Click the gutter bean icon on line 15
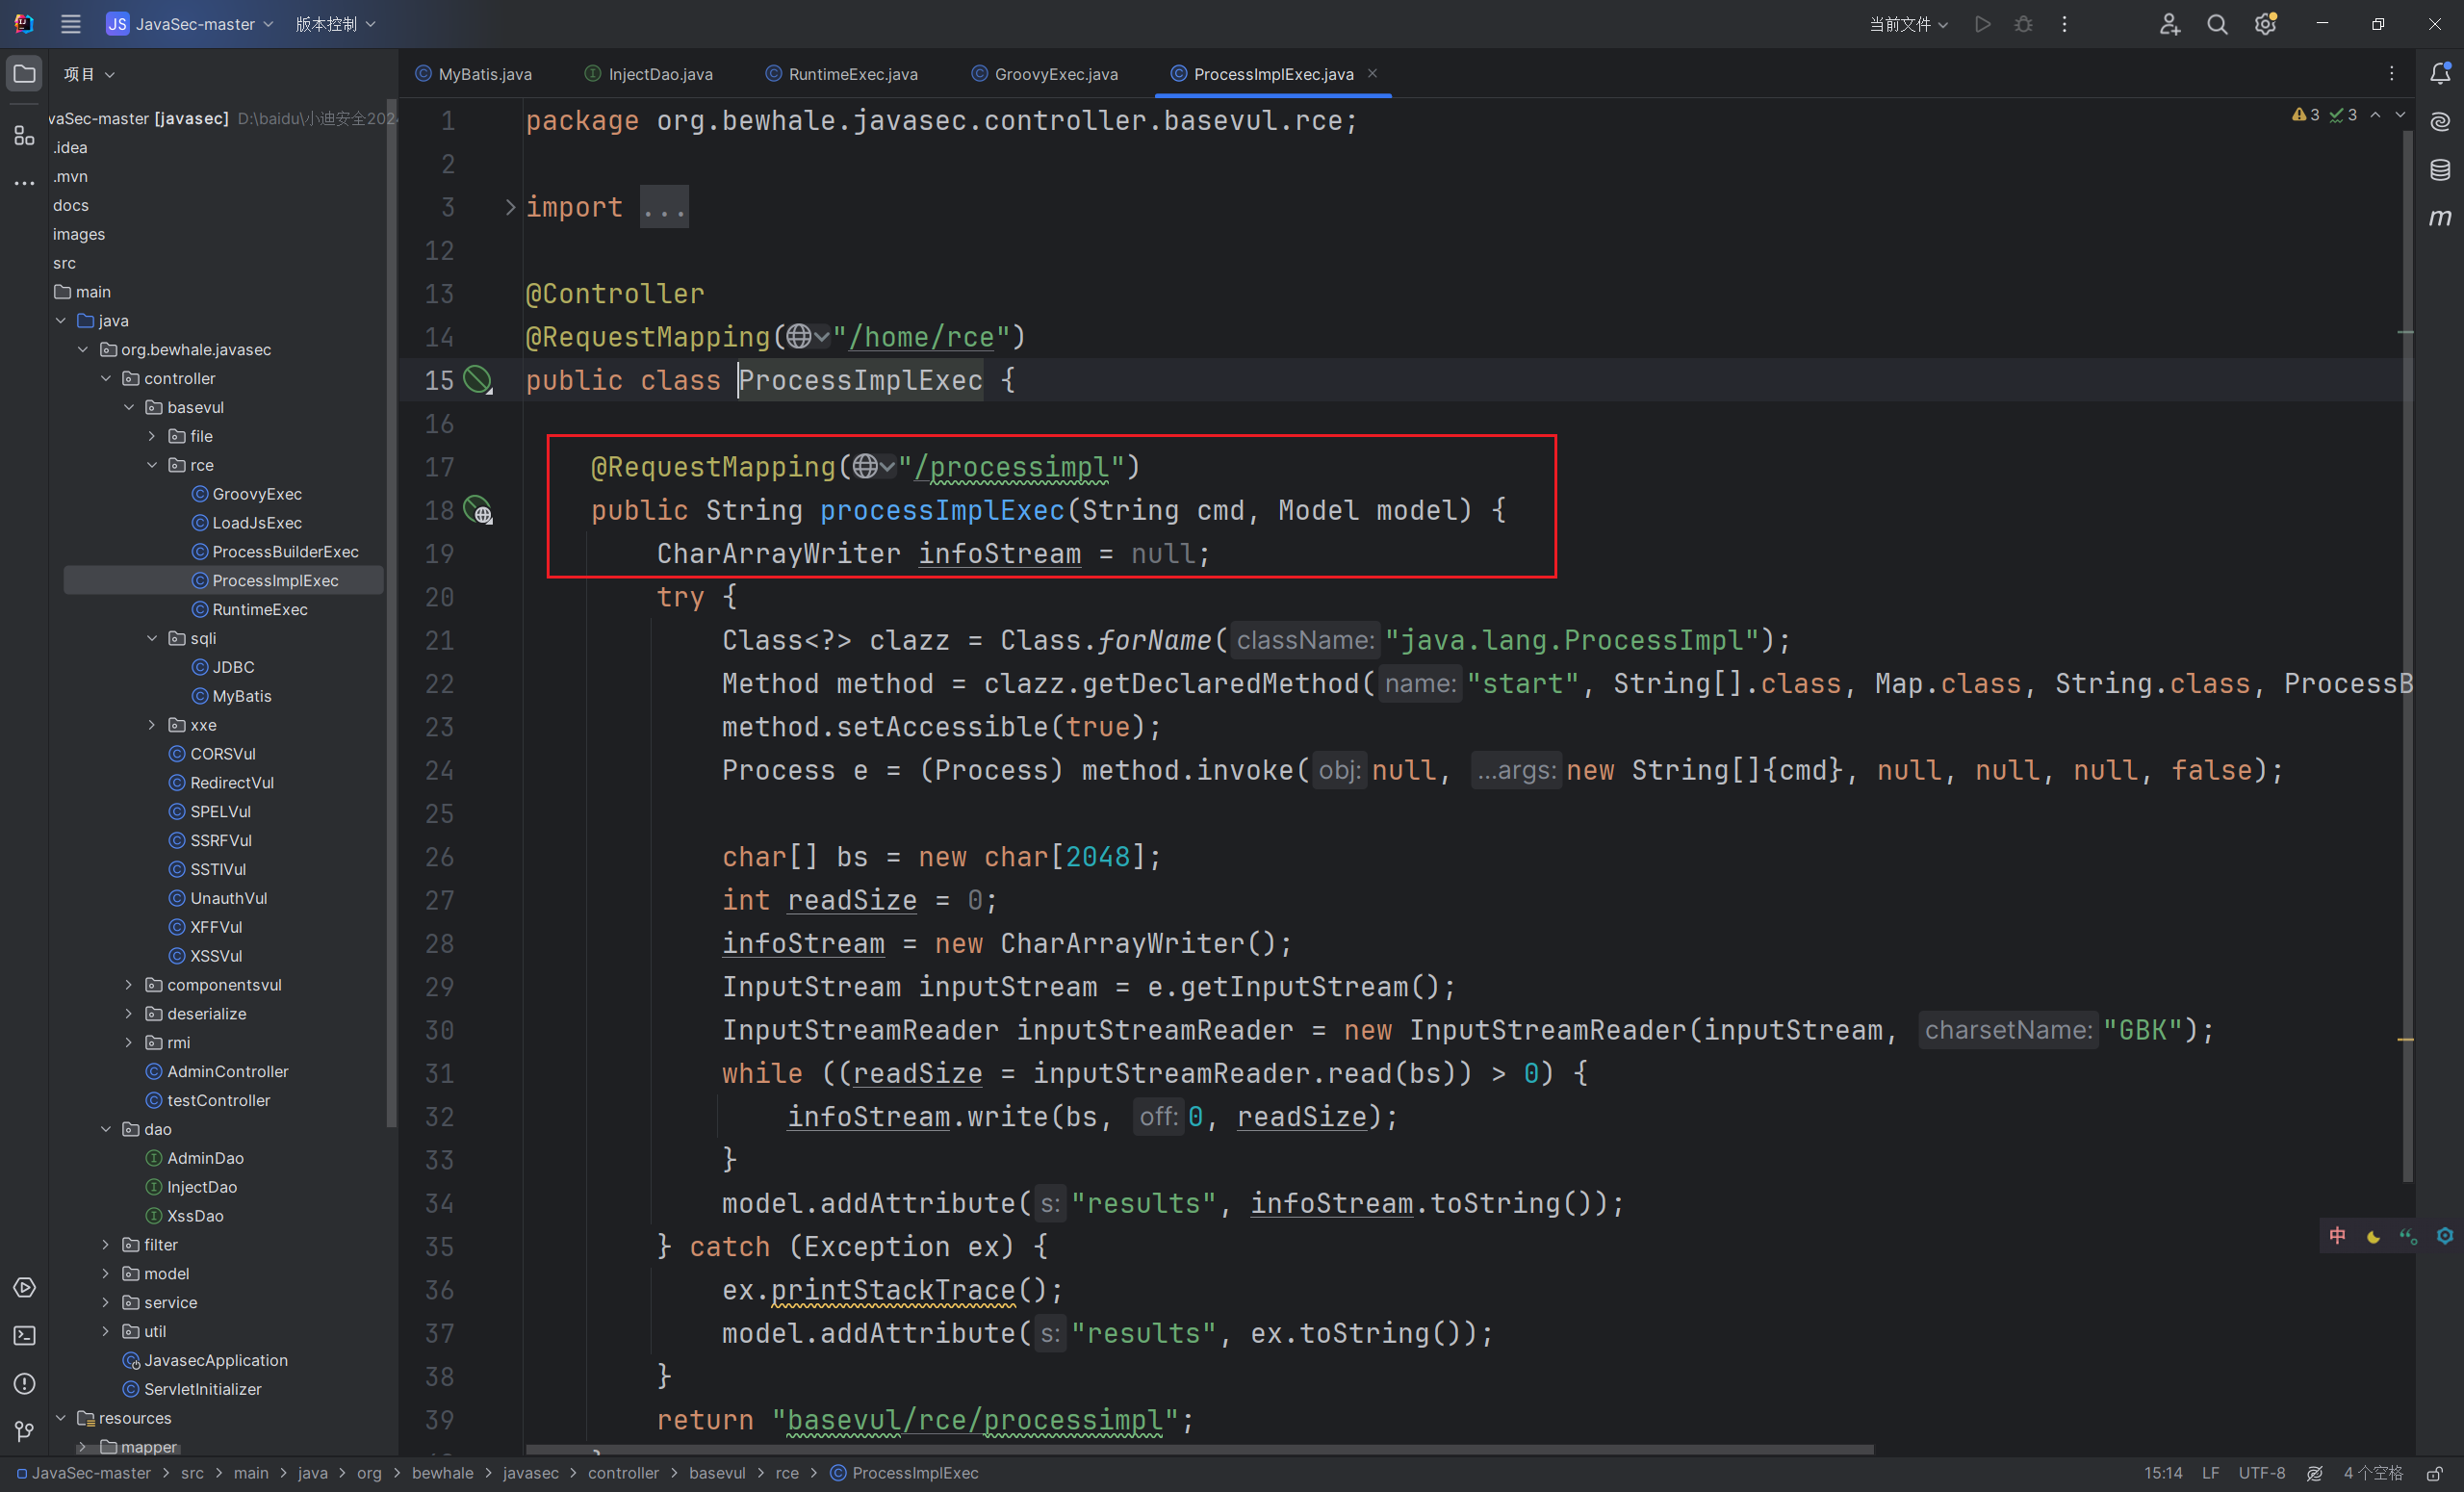 (x=478, y=380)
